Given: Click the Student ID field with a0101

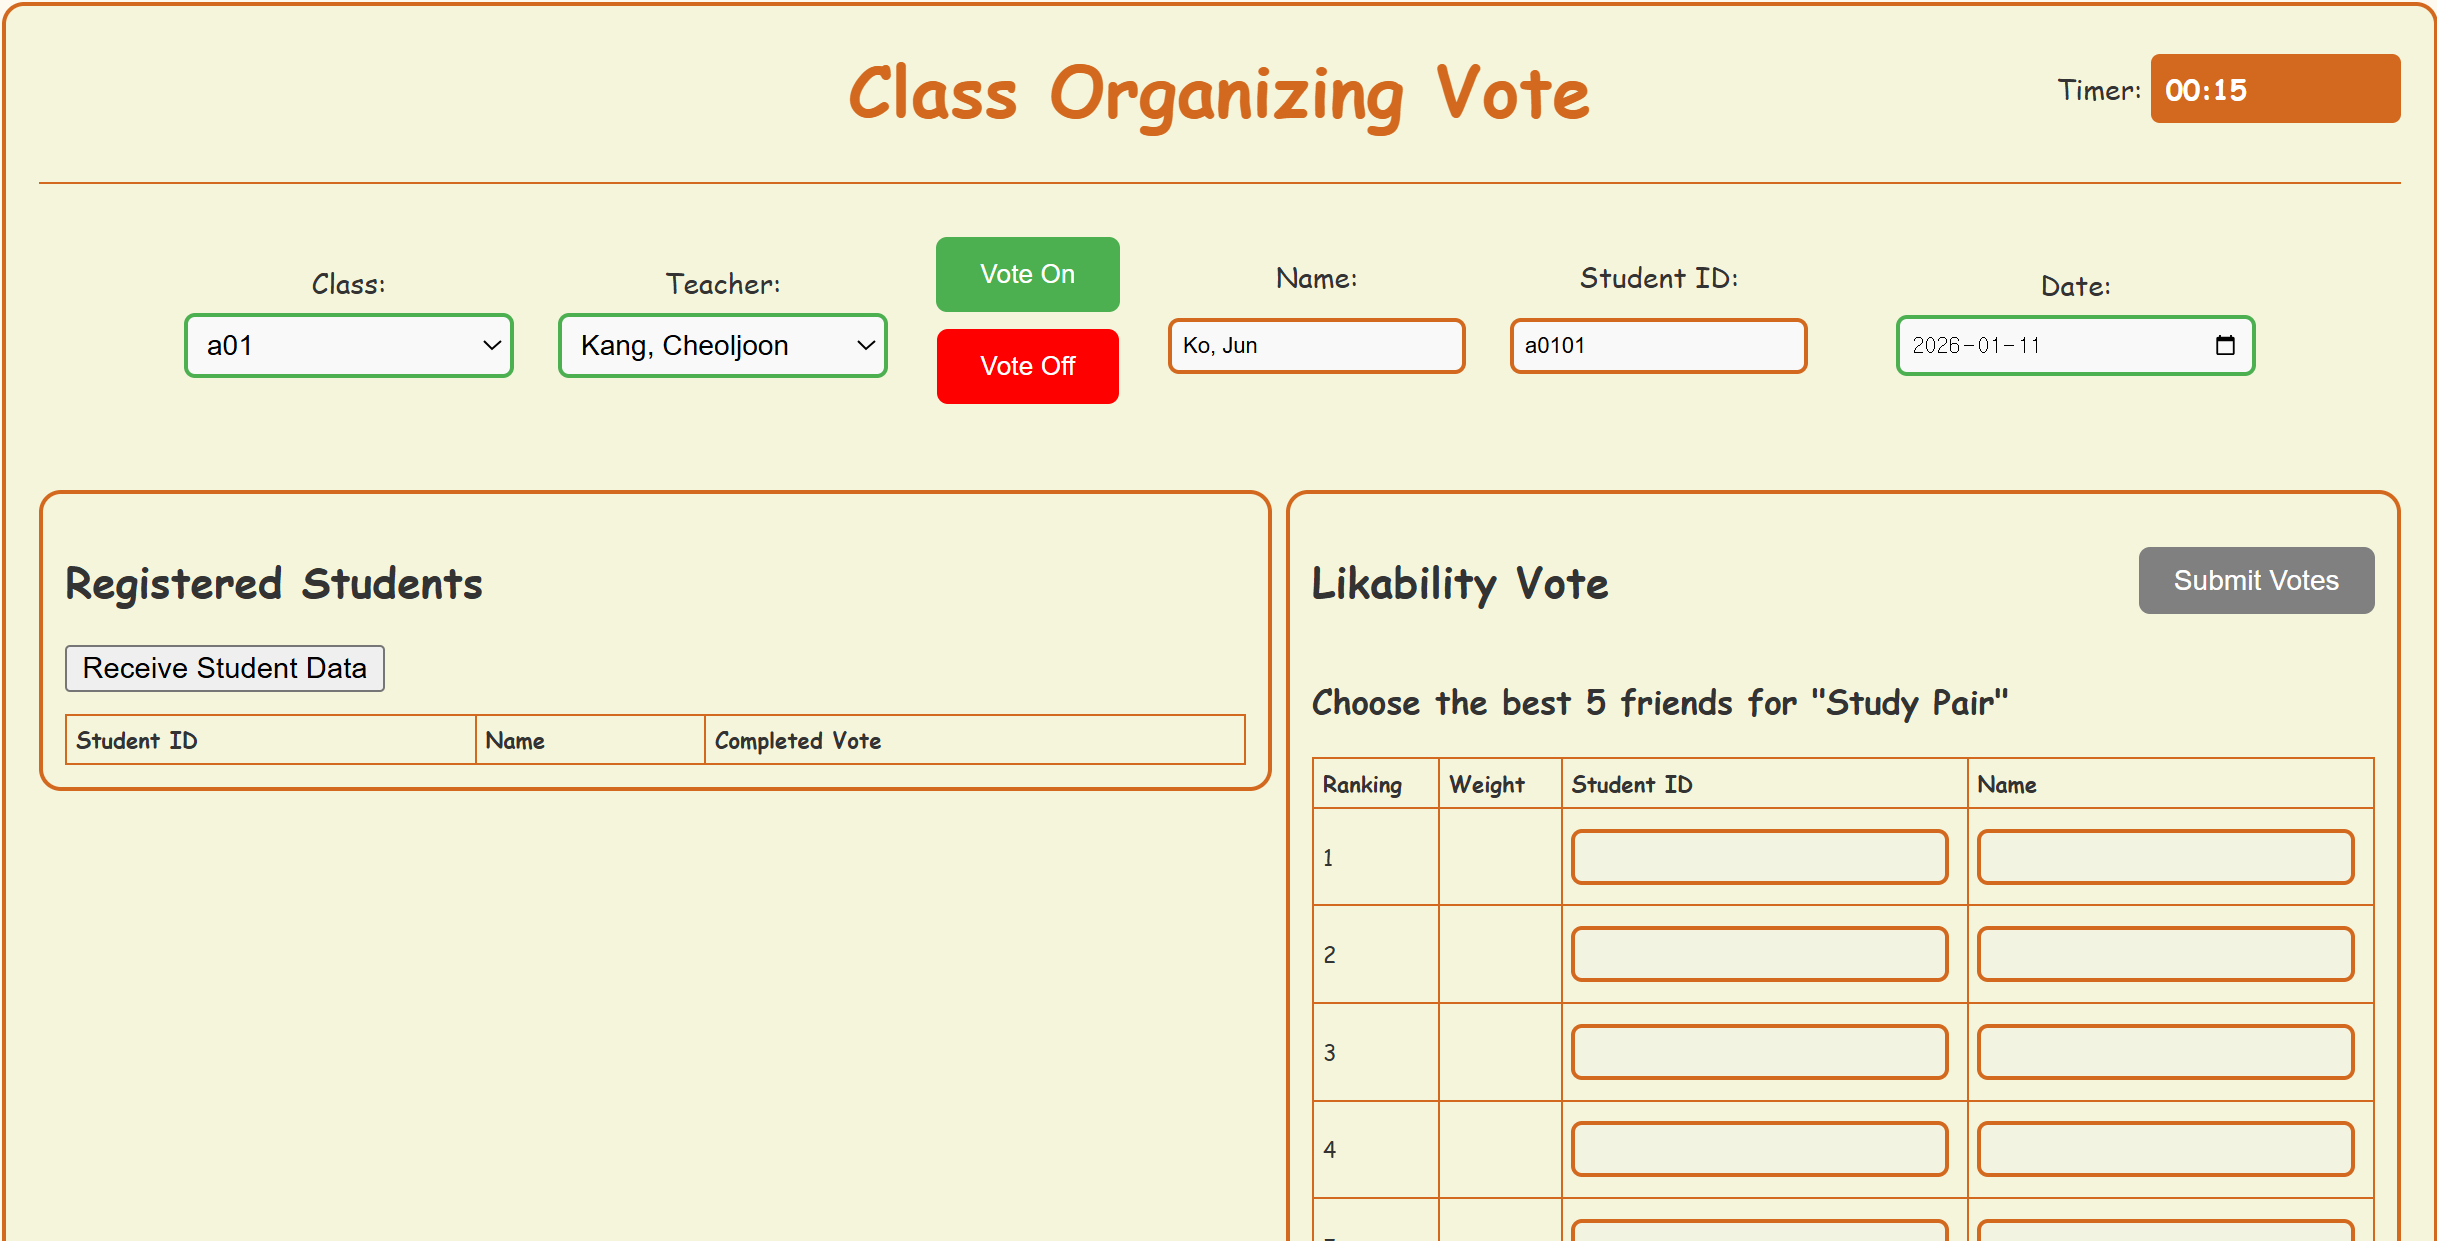Looking at the screenshot, I should click(1658, 346).
